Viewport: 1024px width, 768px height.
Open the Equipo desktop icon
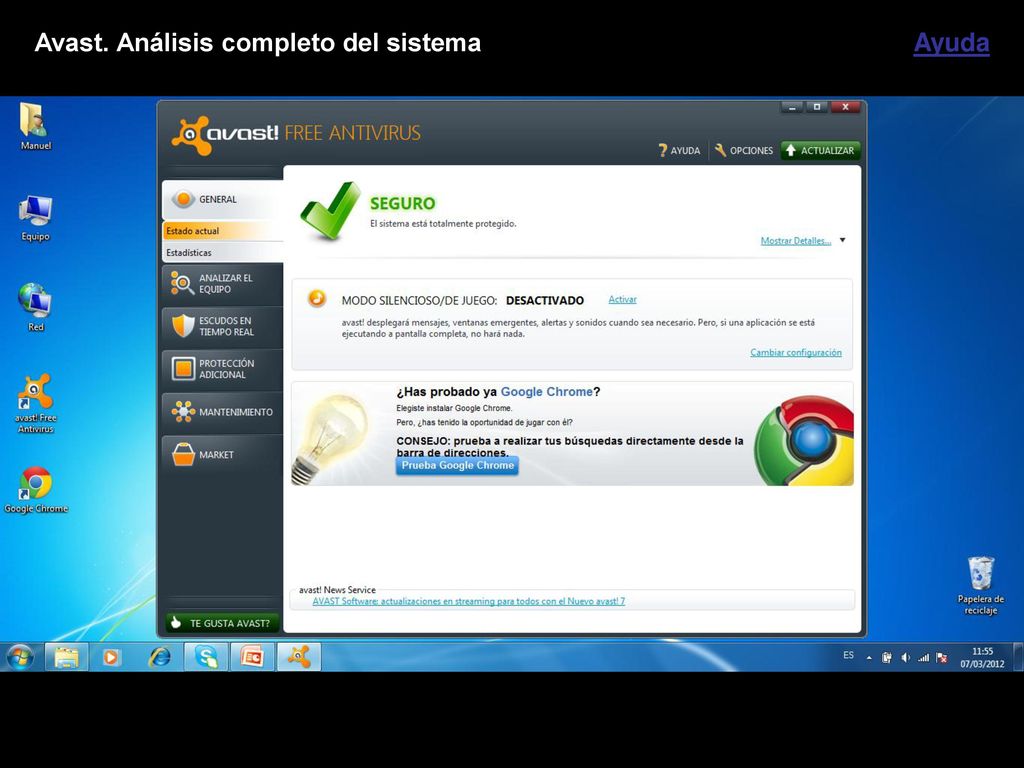point(35,218)
